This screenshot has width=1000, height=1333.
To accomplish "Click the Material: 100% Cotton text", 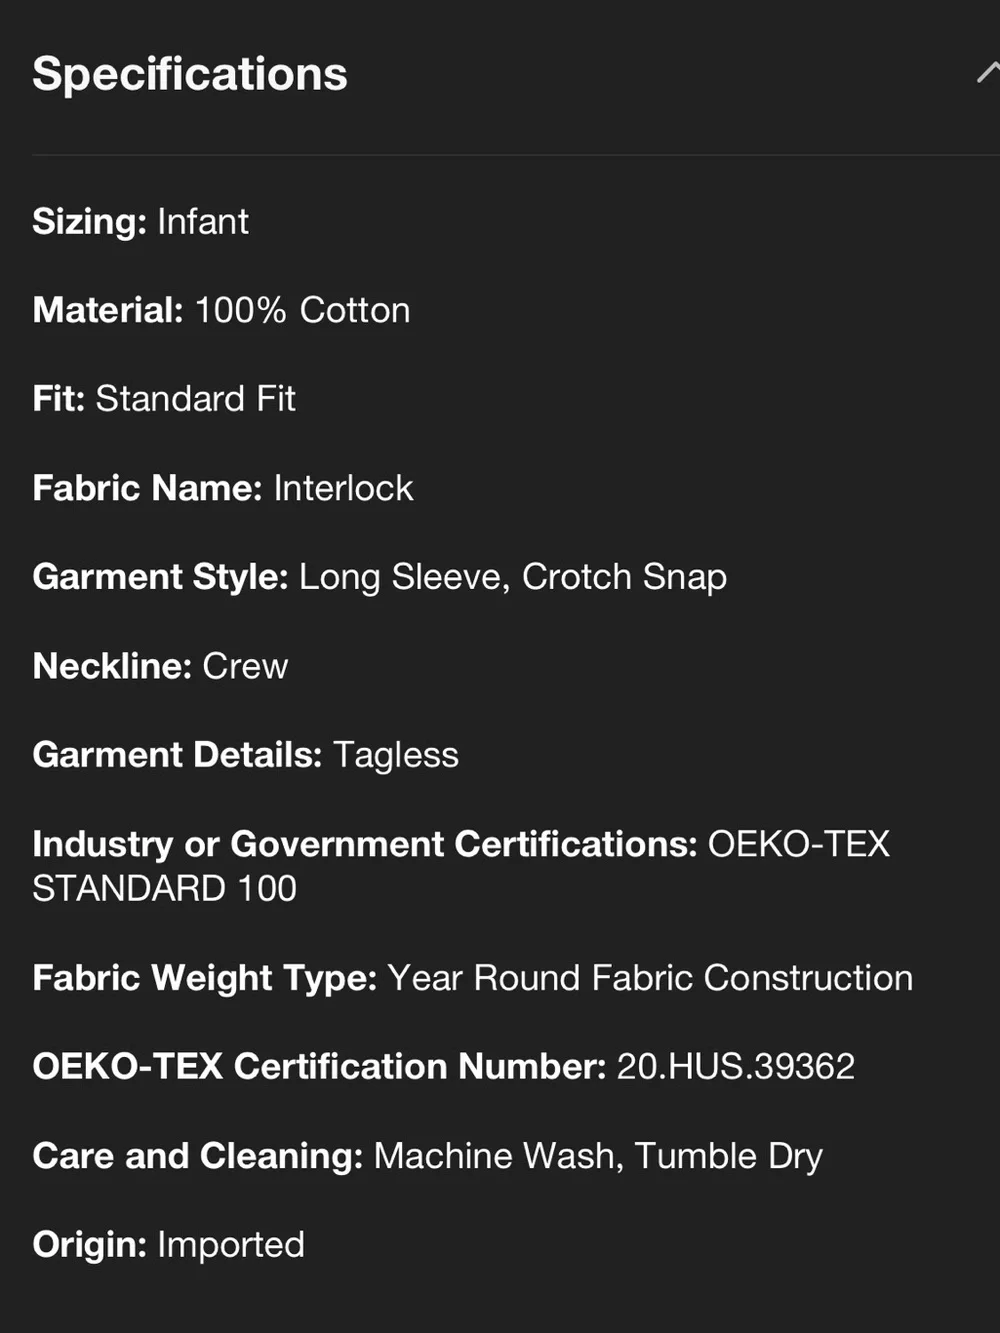I will (x=221, y=310).
